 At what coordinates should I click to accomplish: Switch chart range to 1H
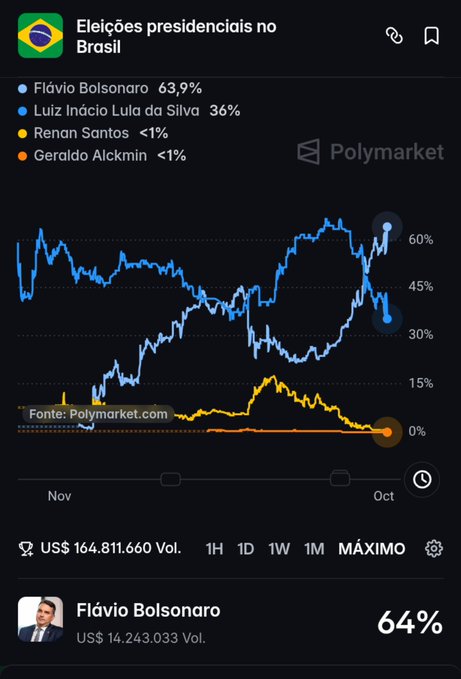214,549
